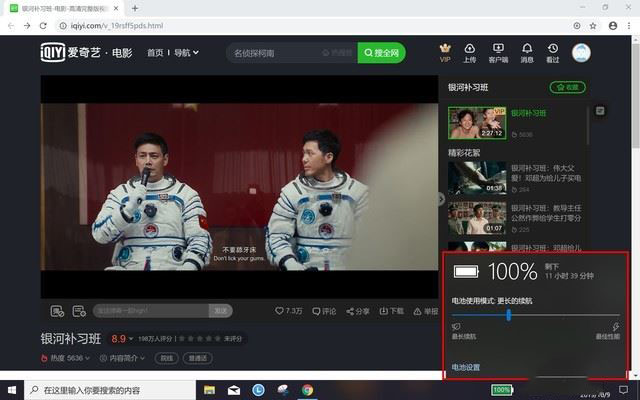The height and width of the screenshot is (400, 640).
Task: Select the 银河补习班 browser tab
Action: pos(64,8)
